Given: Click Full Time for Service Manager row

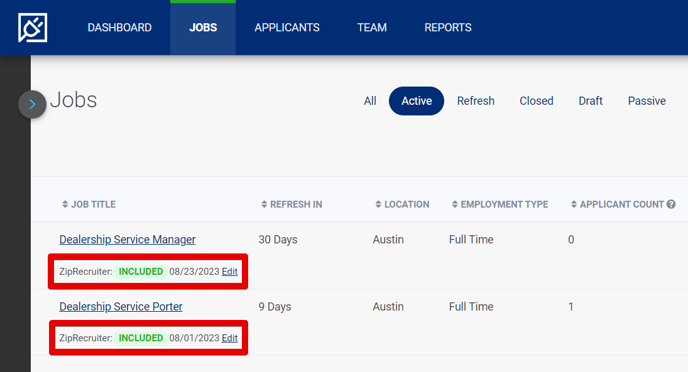Looking at the screenshot, I should 471,240.
